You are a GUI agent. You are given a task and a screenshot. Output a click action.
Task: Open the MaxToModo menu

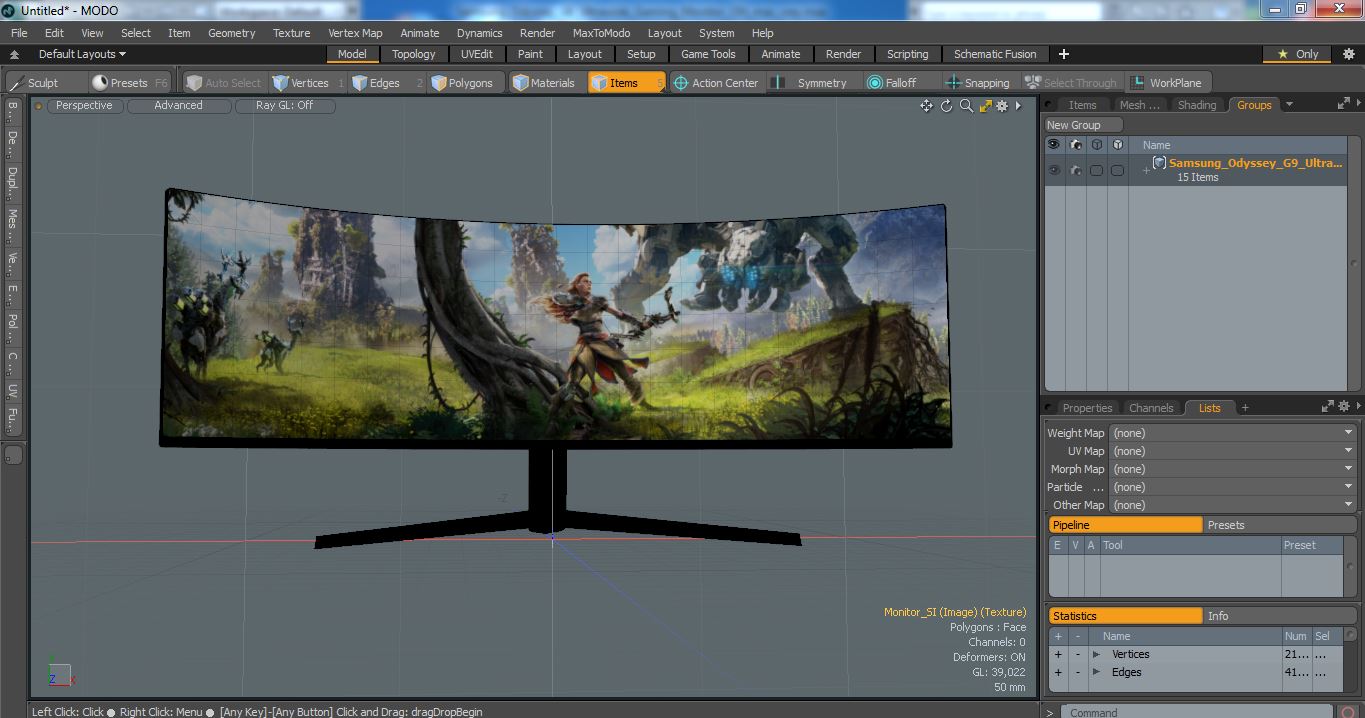[x=601, y=33]
